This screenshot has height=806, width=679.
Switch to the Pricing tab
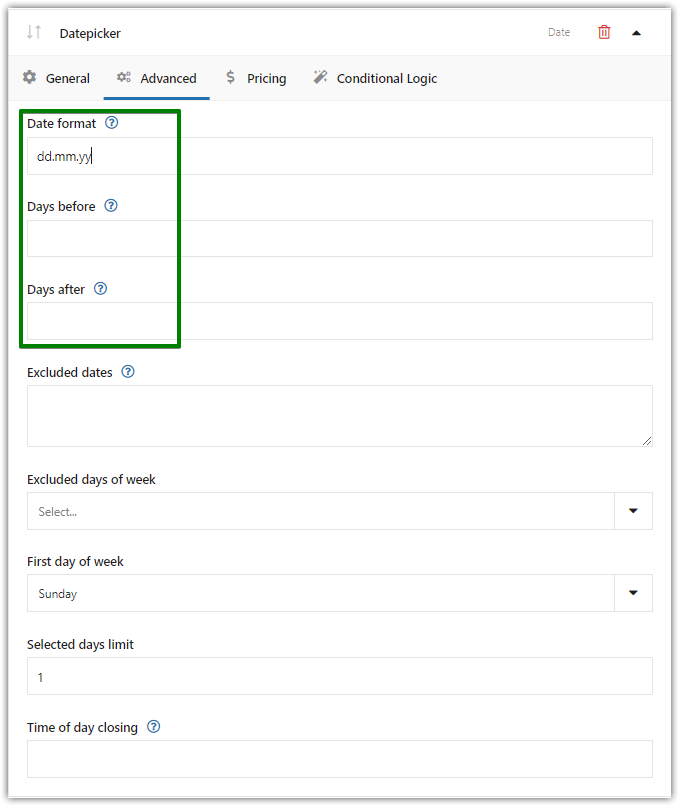tap(256, 78)
